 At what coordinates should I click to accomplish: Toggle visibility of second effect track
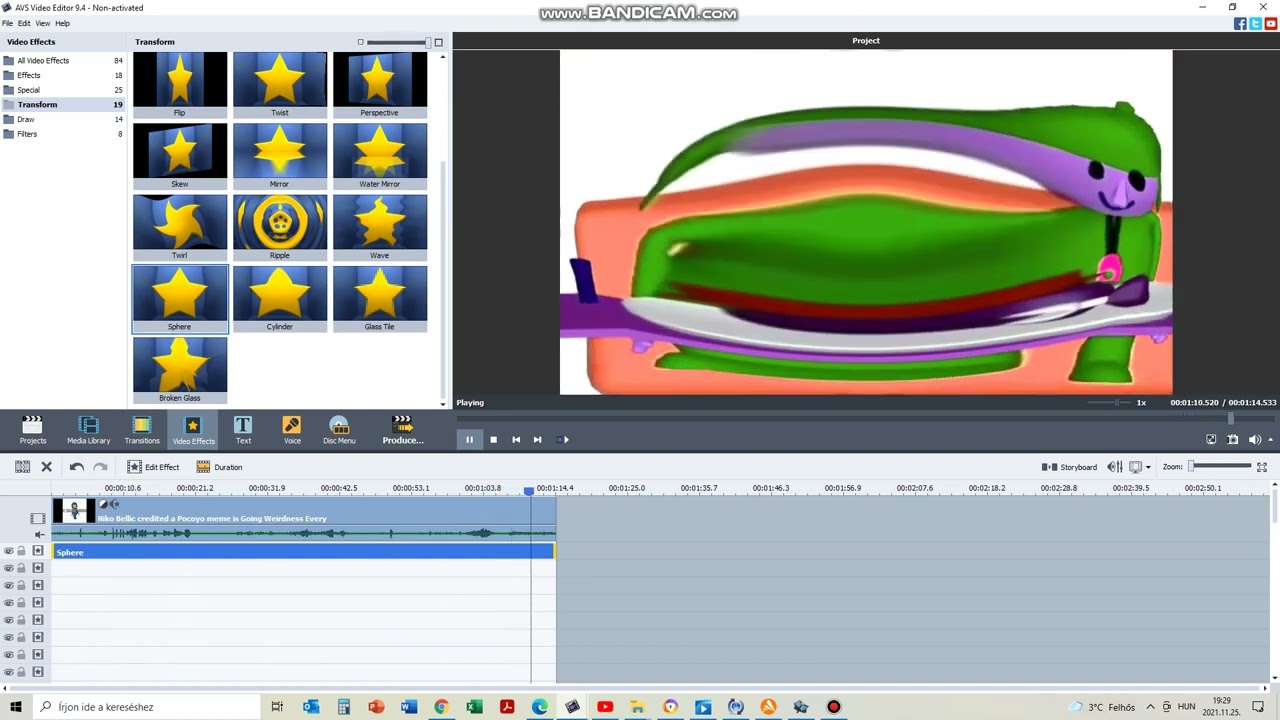9,568
